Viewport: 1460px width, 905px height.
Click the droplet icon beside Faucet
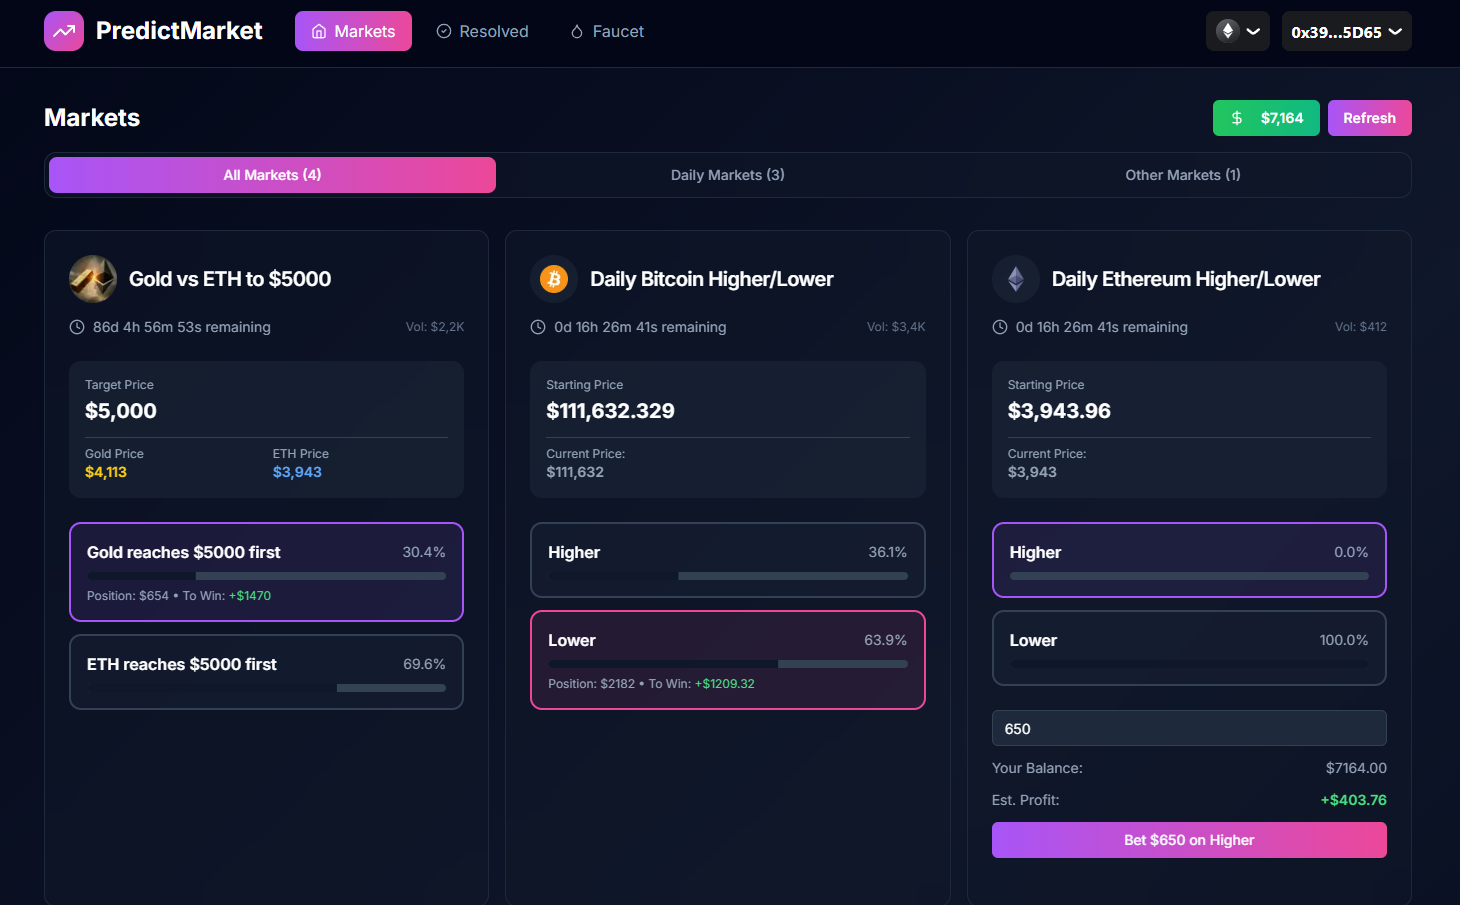point(576,31)
